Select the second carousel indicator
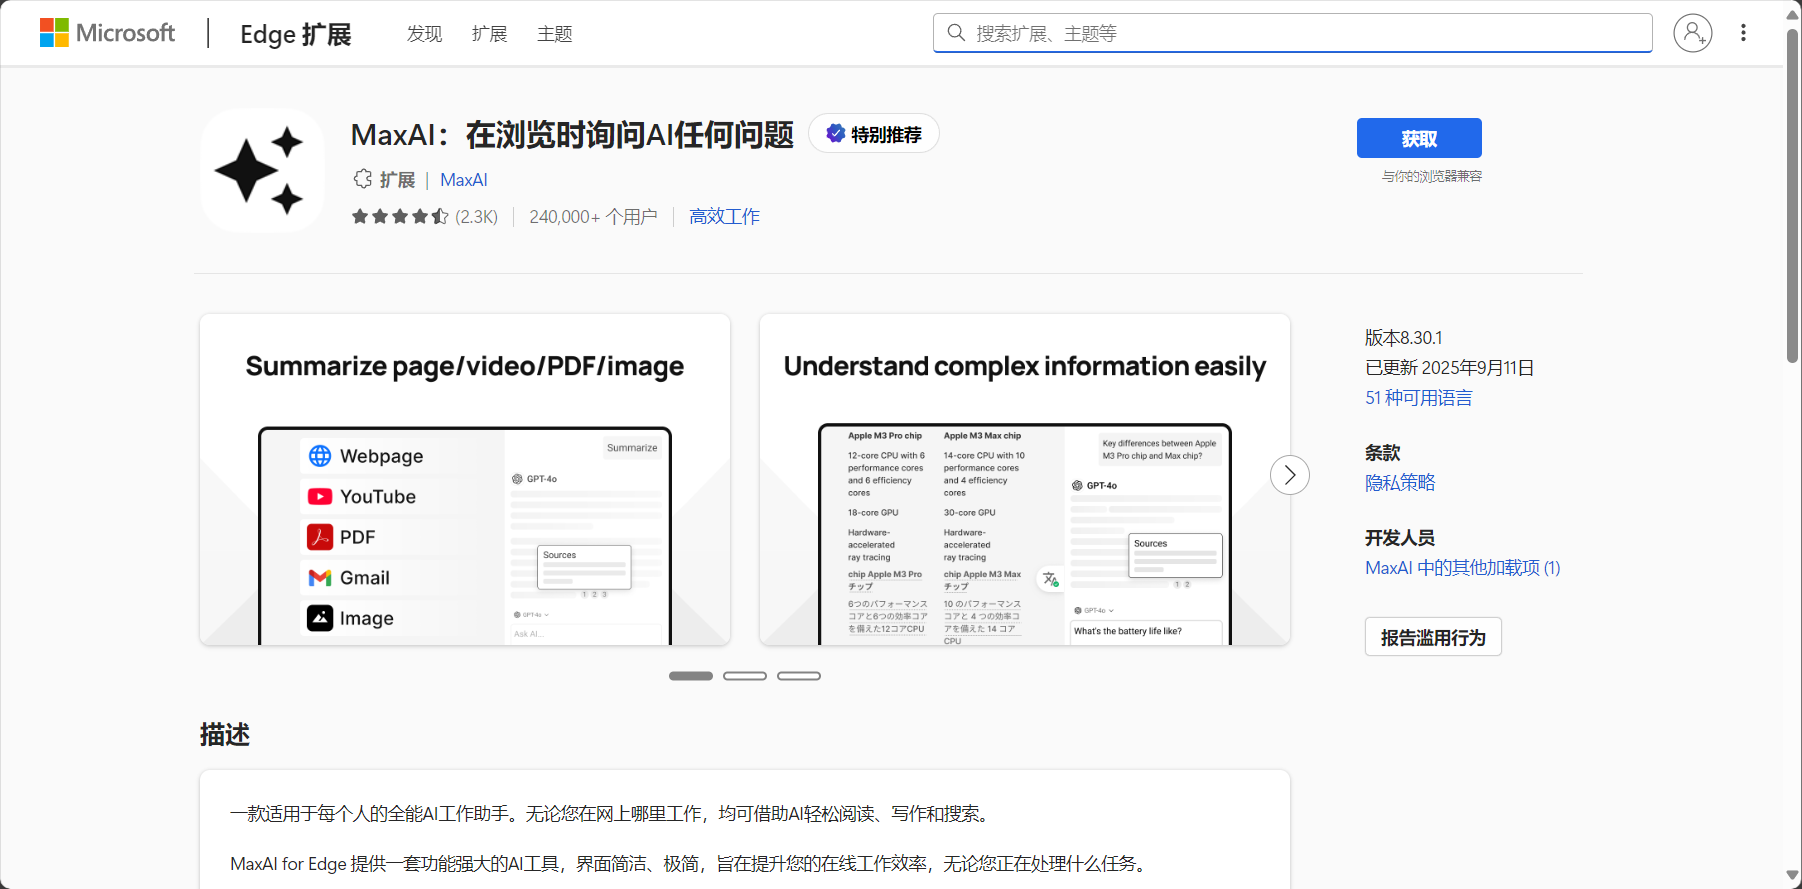This screenshot has height=889, width=1802. (745, 676)
